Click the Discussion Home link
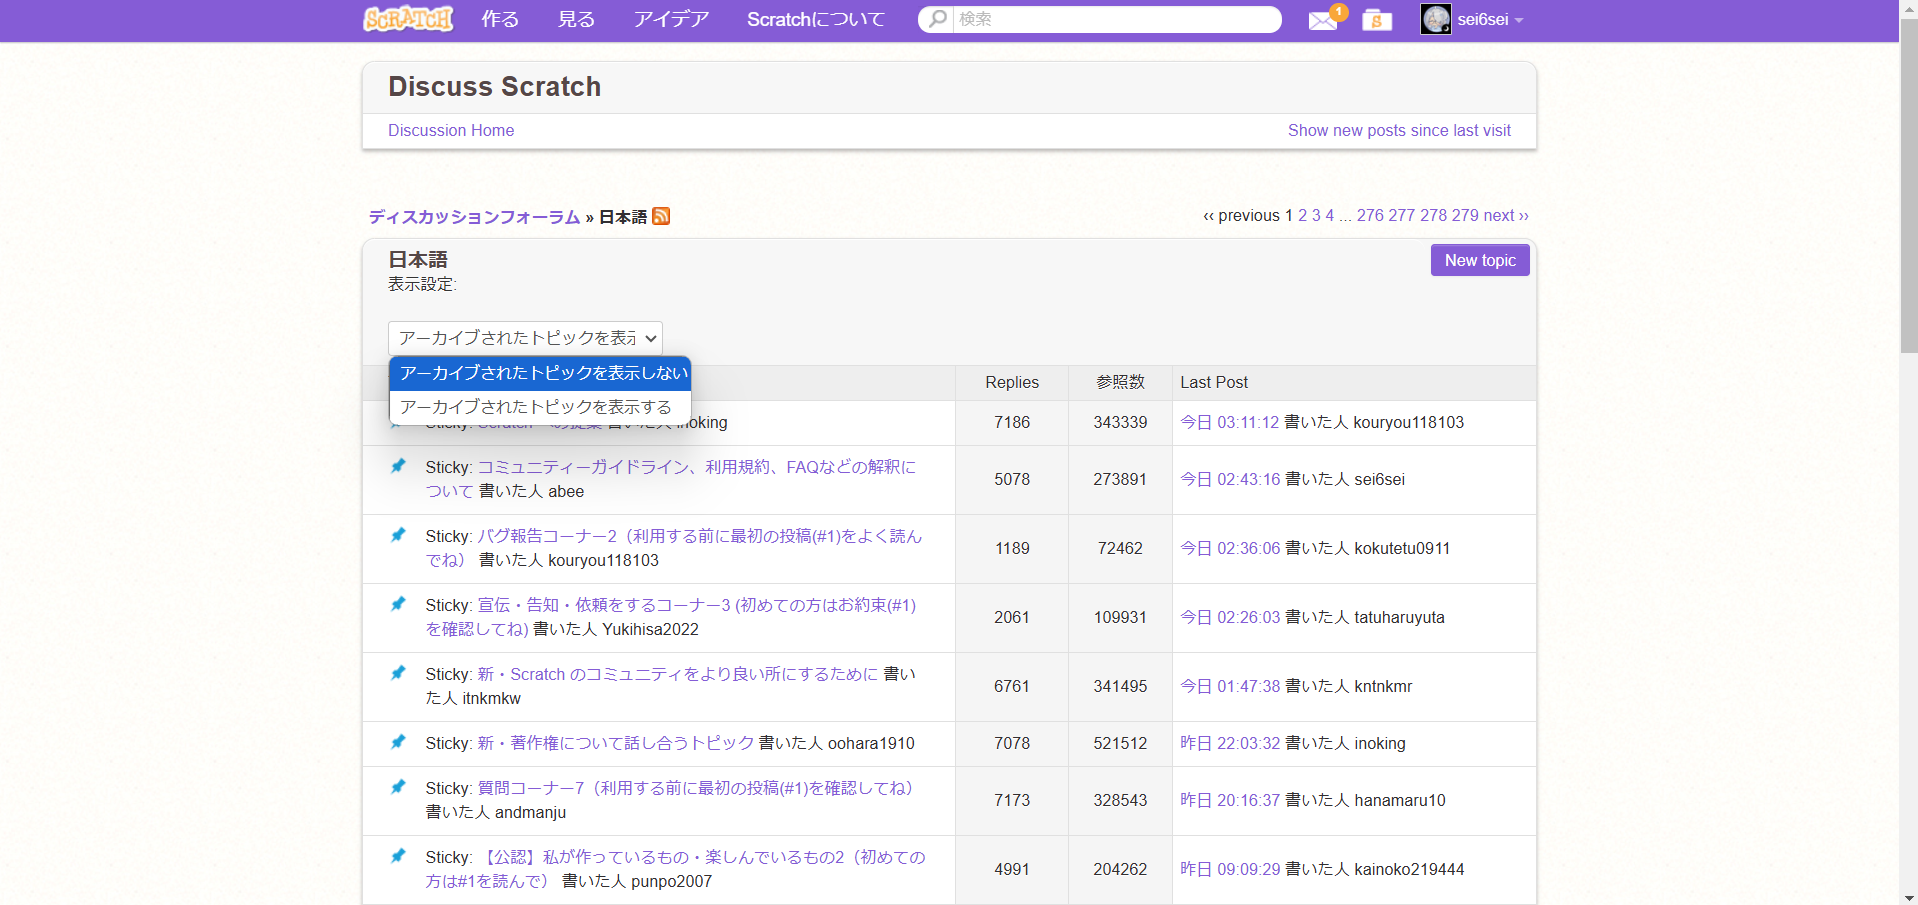Image resolution: width=1918 pixels, height=905 pixels. (x=451, y=130)
